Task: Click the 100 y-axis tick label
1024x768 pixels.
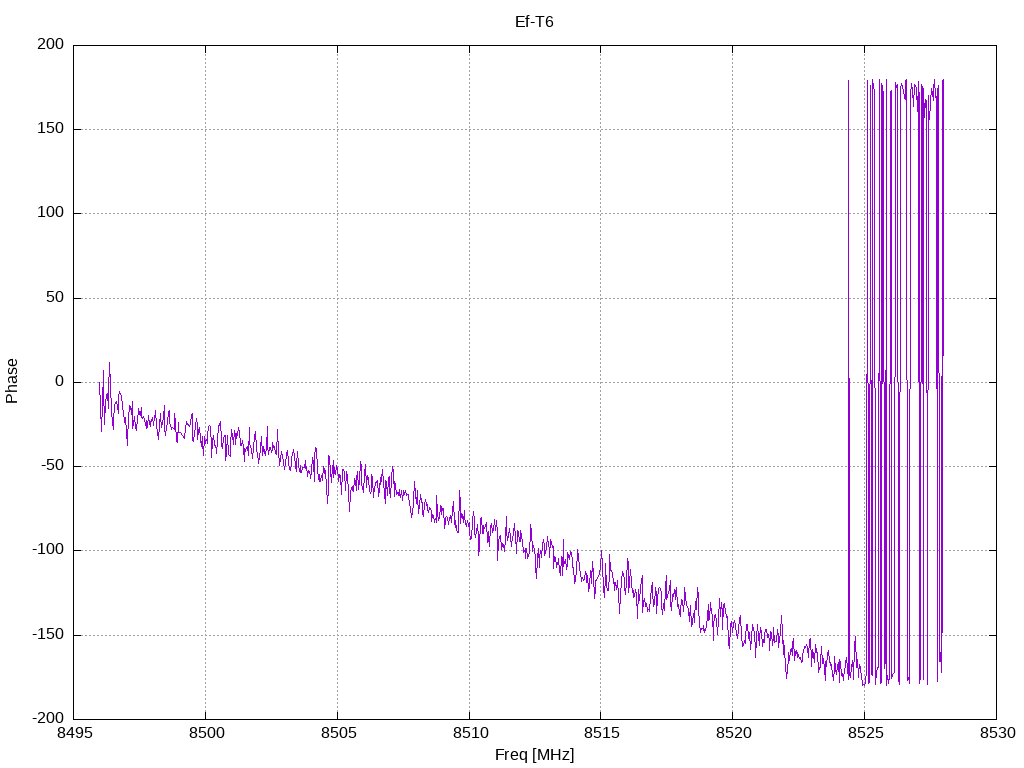Action: 50,213
